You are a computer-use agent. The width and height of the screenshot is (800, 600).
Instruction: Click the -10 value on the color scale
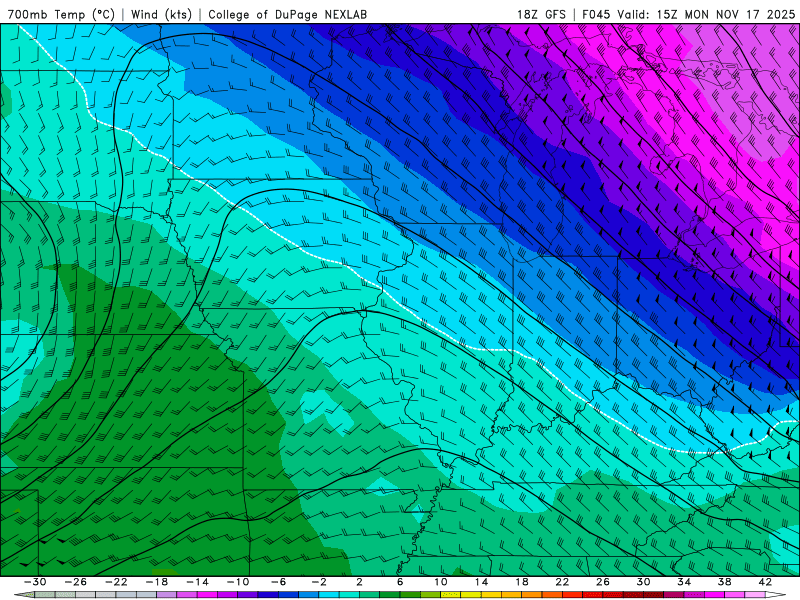pos(238,582)
